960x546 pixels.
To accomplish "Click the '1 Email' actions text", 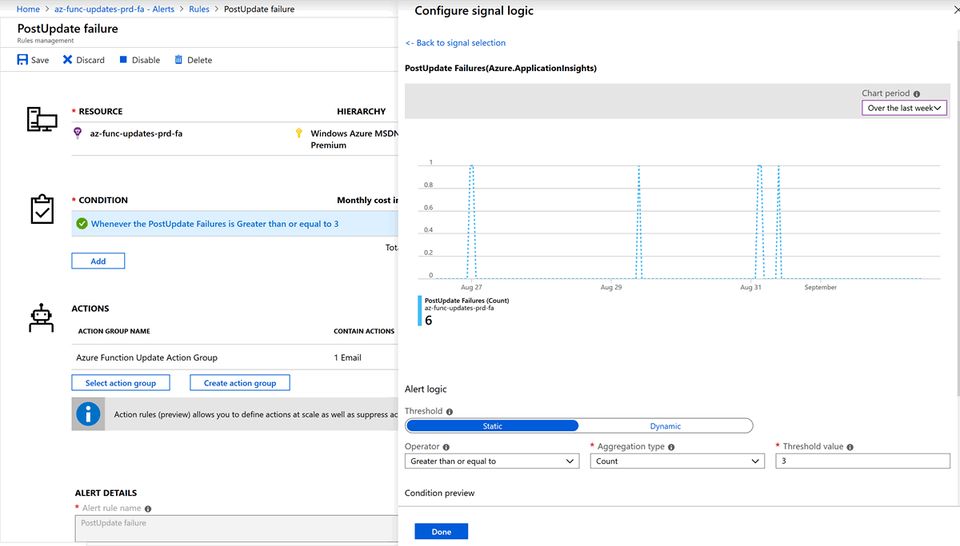I will (x=348, y=357).
